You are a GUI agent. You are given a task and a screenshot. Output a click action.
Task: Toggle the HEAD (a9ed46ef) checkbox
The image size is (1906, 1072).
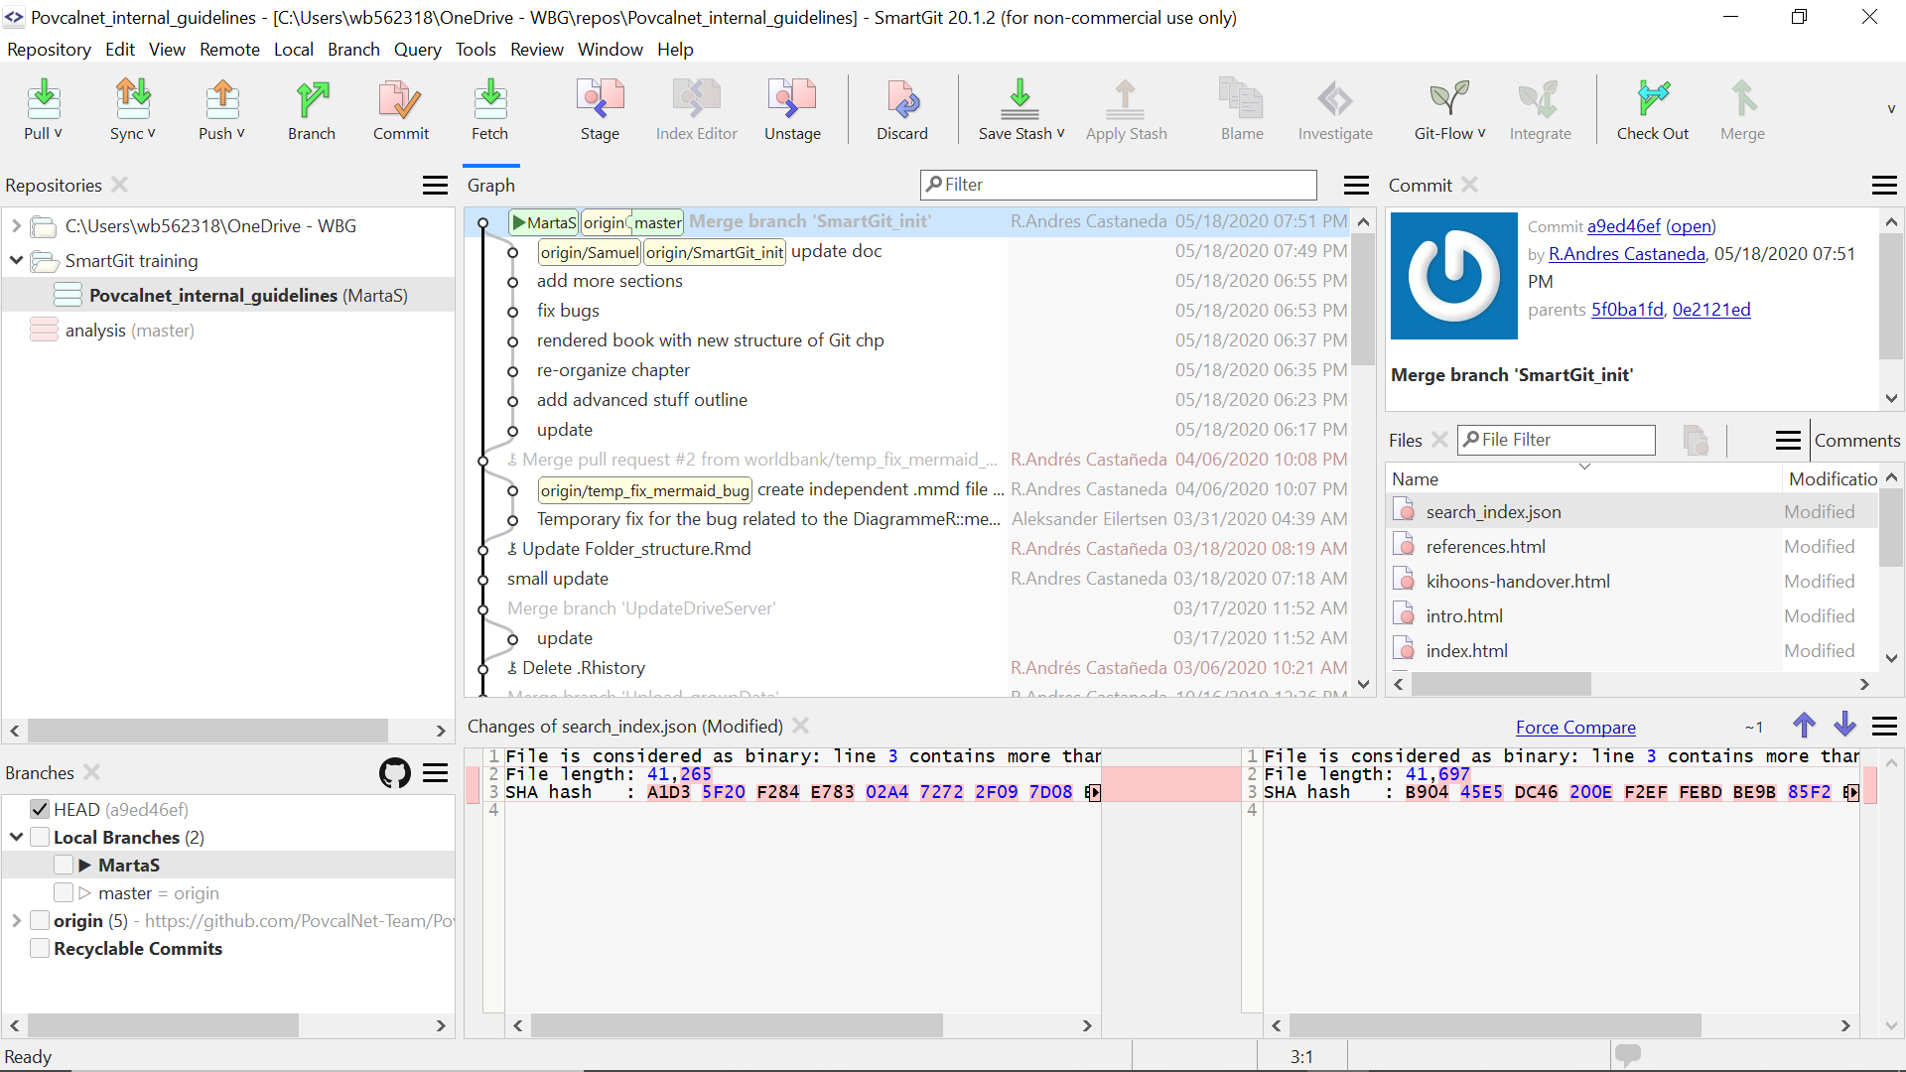pos(40,809)
